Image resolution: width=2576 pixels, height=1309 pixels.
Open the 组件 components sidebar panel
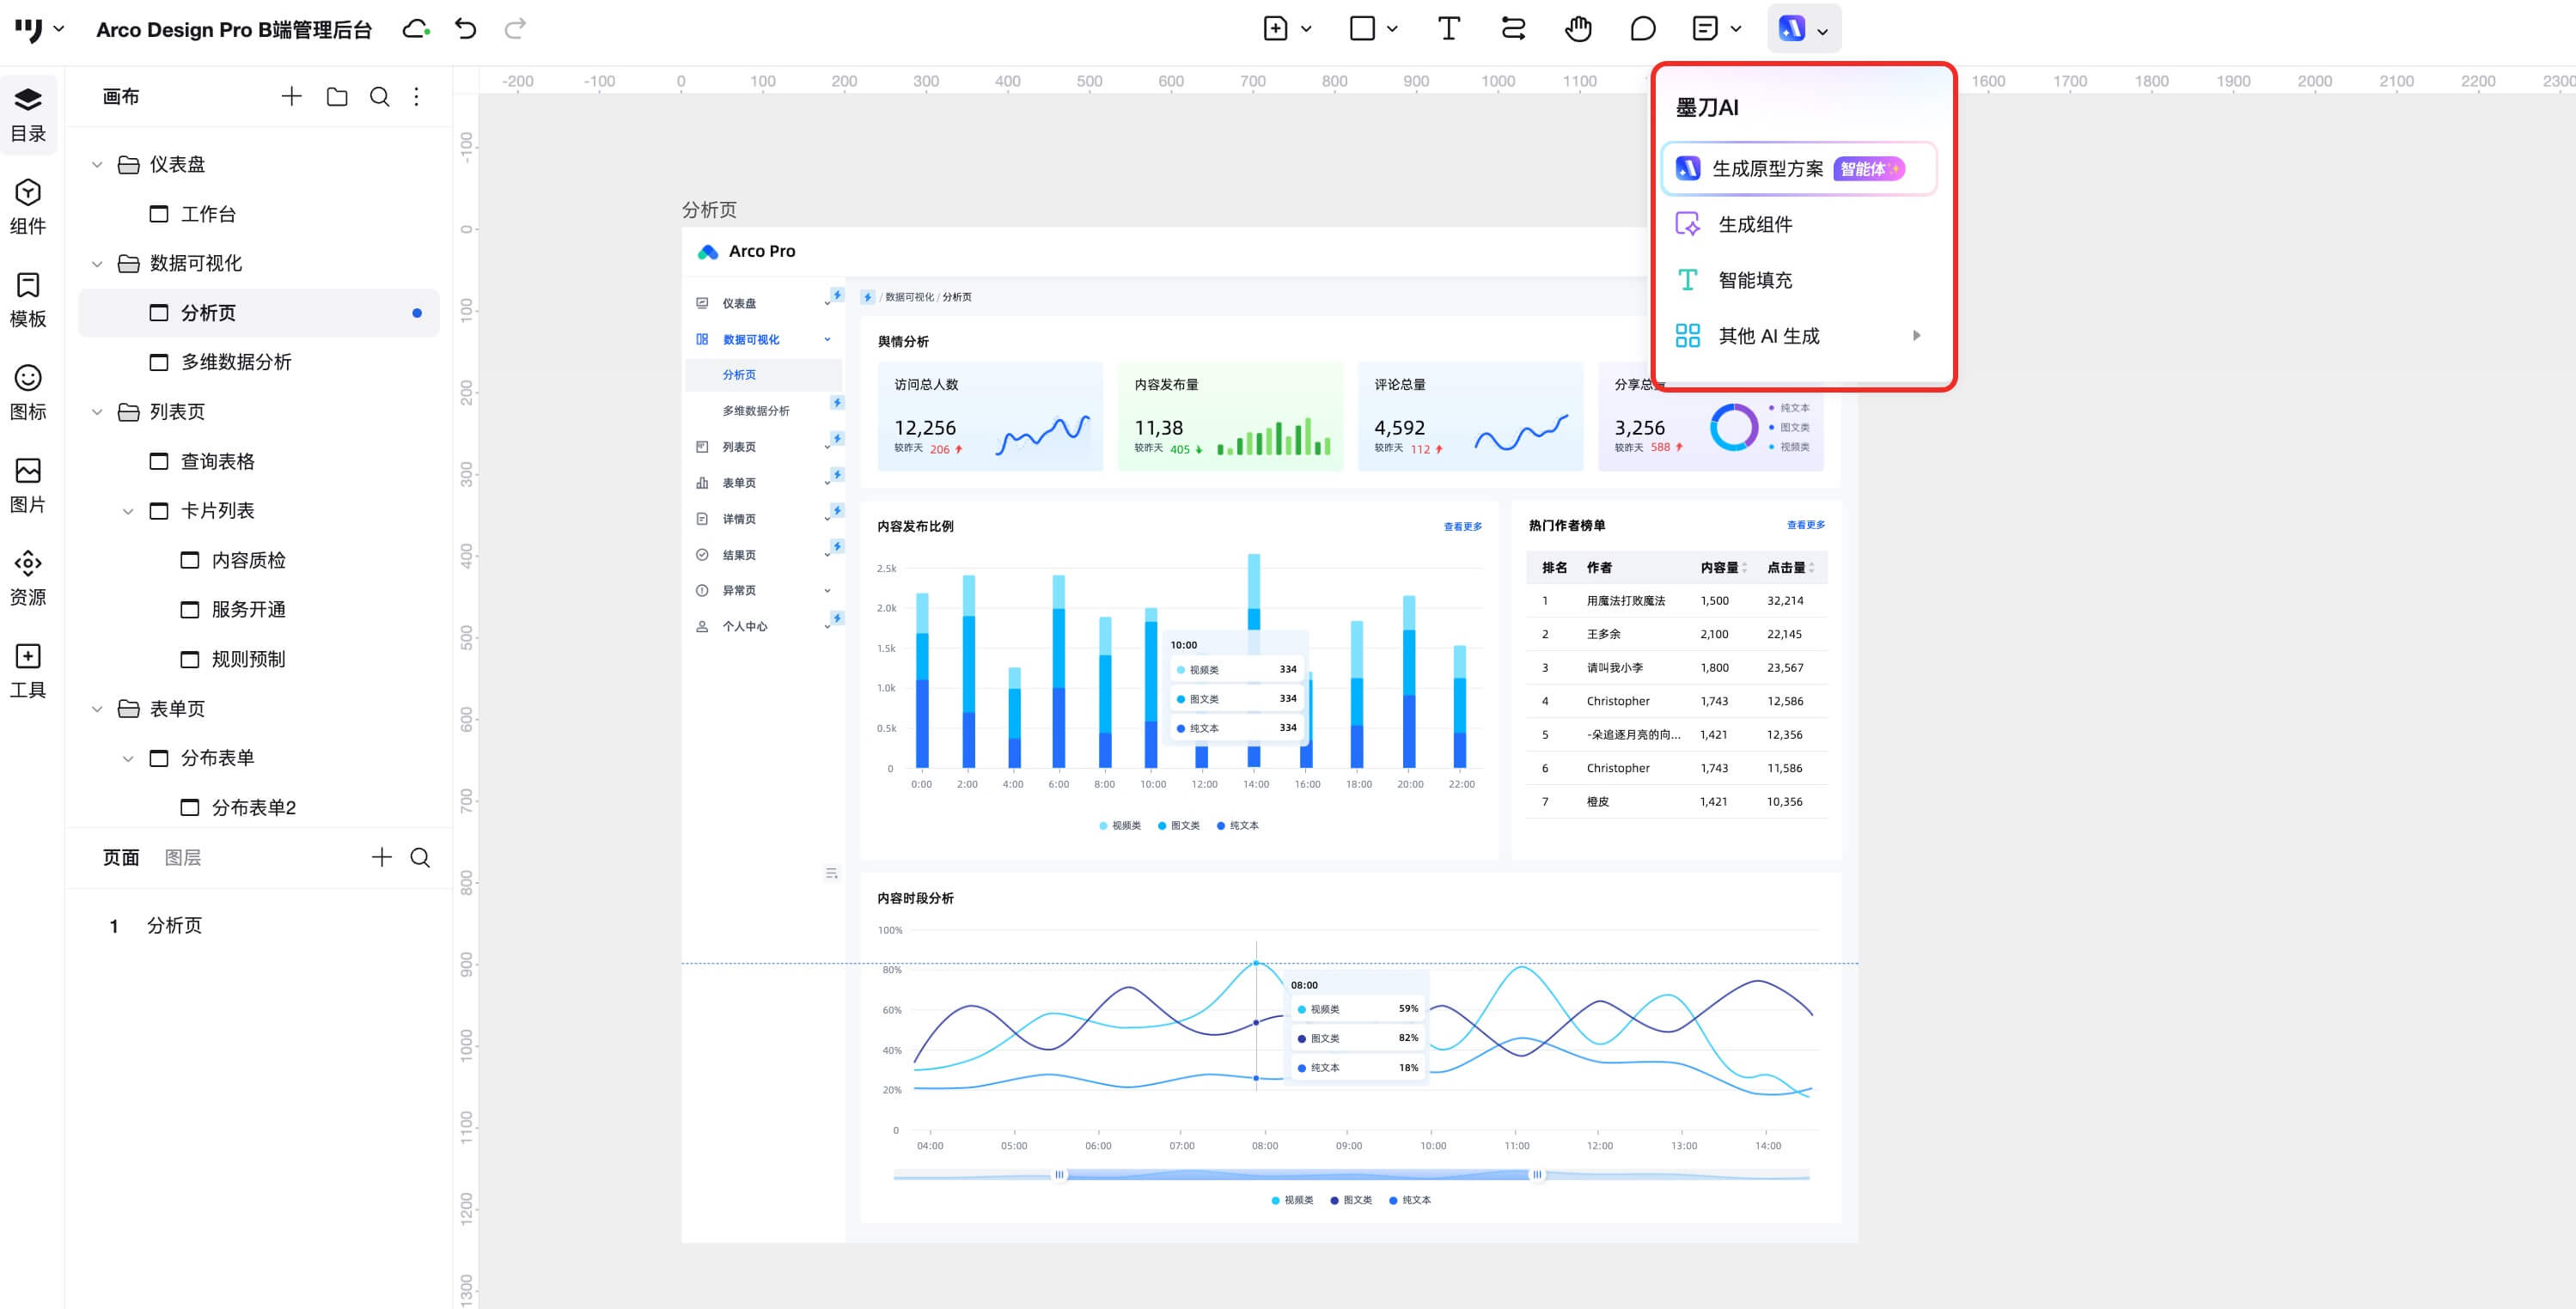pos(28,206)
